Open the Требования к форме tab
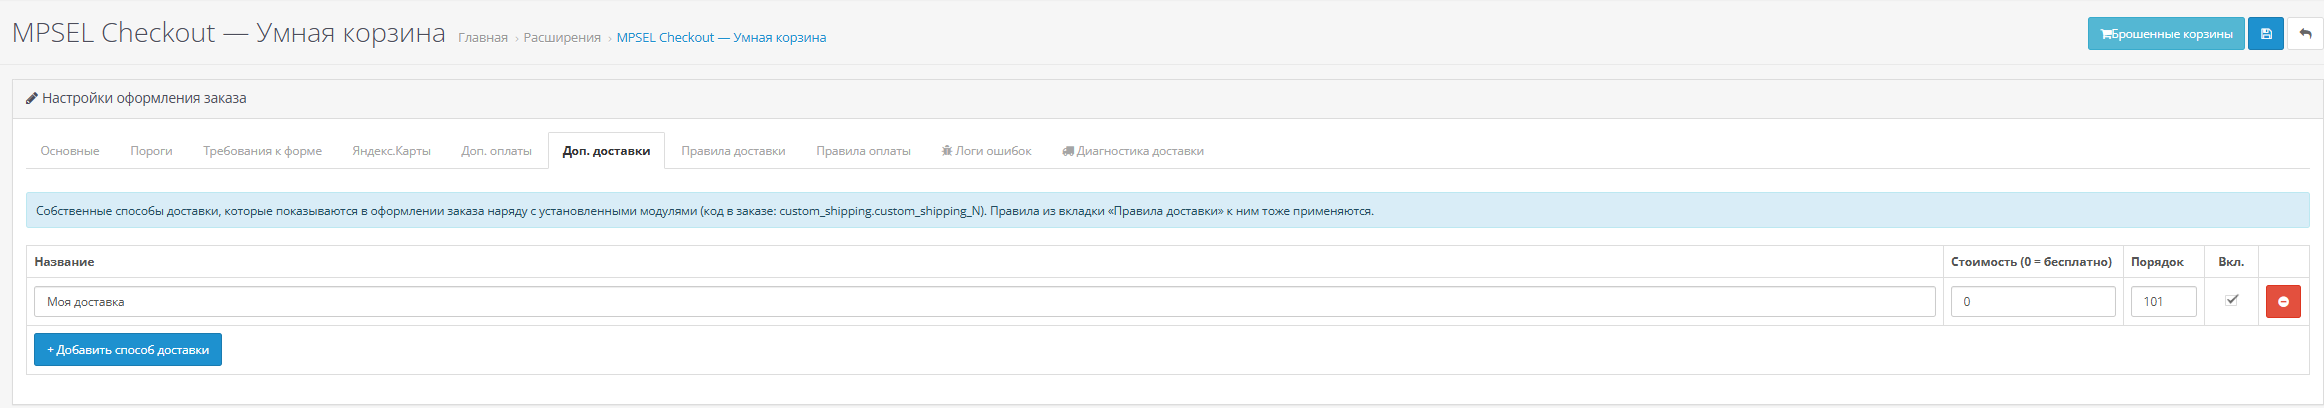Viewport: 2324px width, 408px height. (x=263, y=151)
